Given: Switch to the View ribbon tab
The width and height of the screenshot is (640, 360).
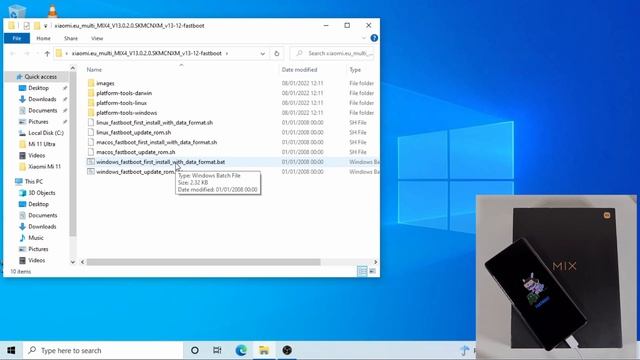Looking at the screenshot, I should 97,38.
